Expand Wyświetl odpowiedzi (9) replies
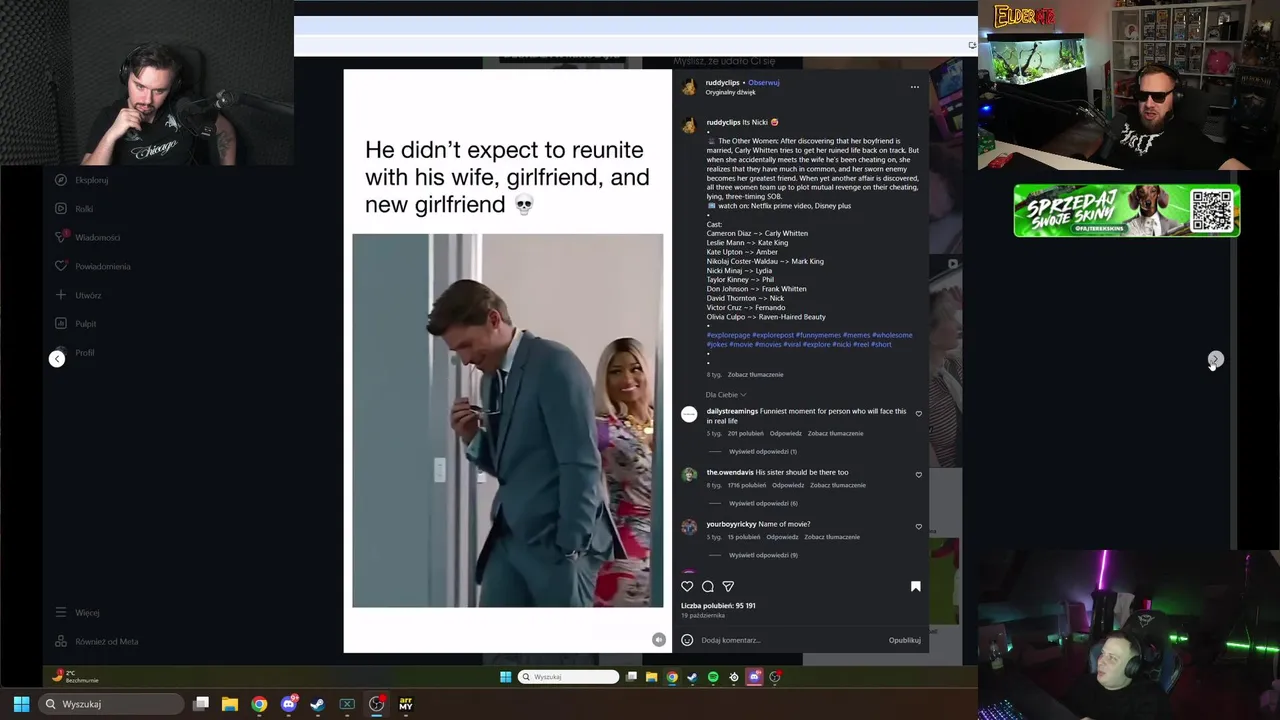 [x=763, y=555]
